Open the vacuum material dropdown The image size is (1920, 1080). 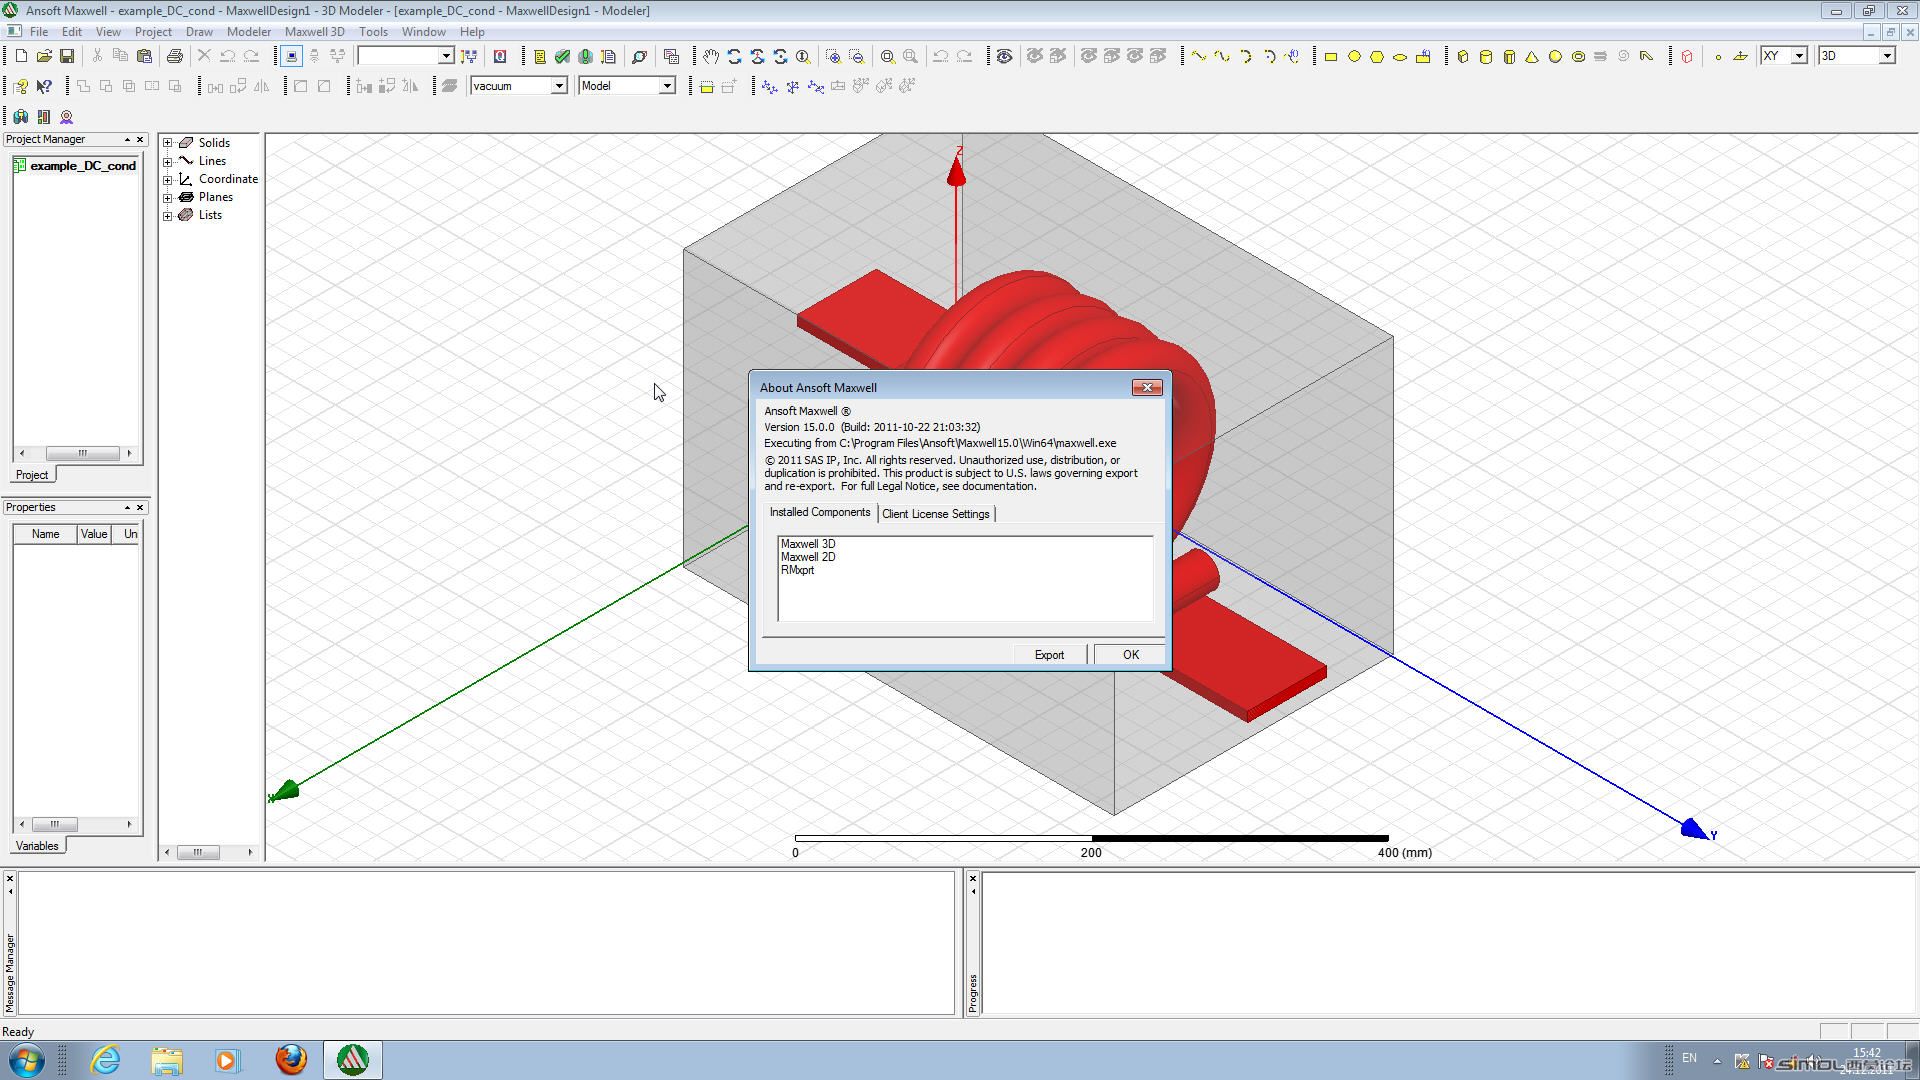(x=559, y=86)
